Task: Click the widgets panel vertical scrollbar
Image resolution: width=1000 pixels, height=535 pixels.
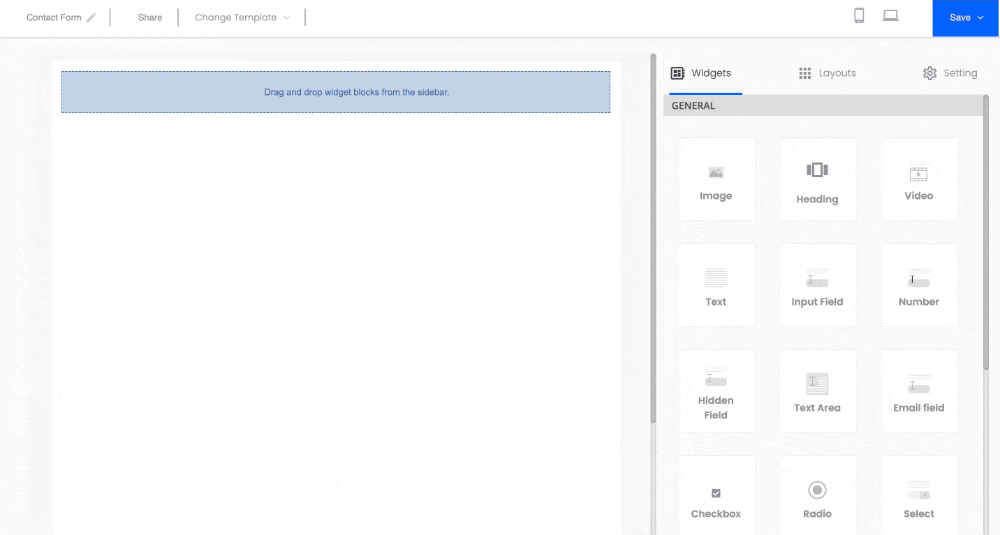Action: pos(986,233)
